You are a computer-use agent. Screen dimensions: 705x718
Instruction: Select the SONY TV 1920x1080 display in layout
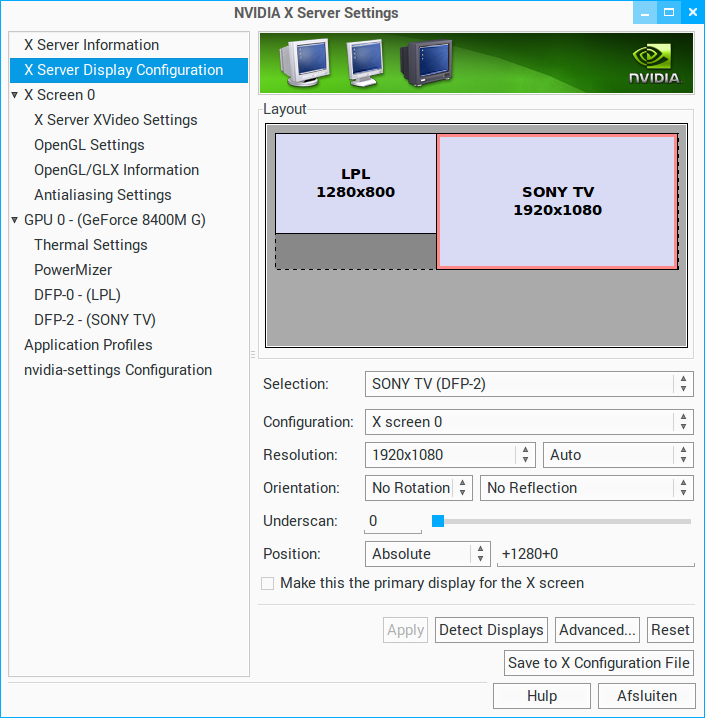[x=557, y=201]
